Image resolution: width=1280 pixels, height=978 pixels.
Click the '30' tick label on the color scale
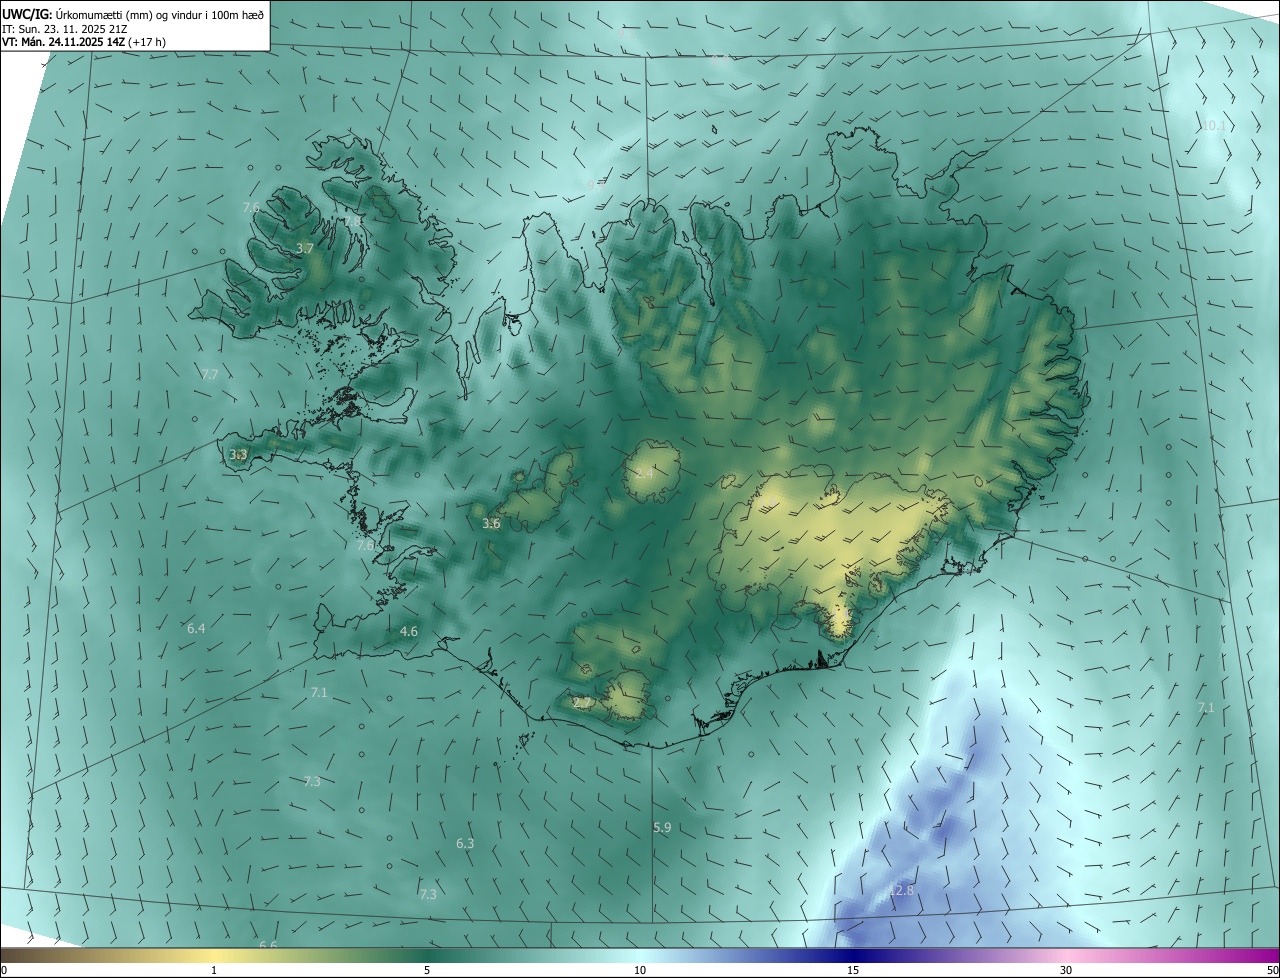(1066, 970)
